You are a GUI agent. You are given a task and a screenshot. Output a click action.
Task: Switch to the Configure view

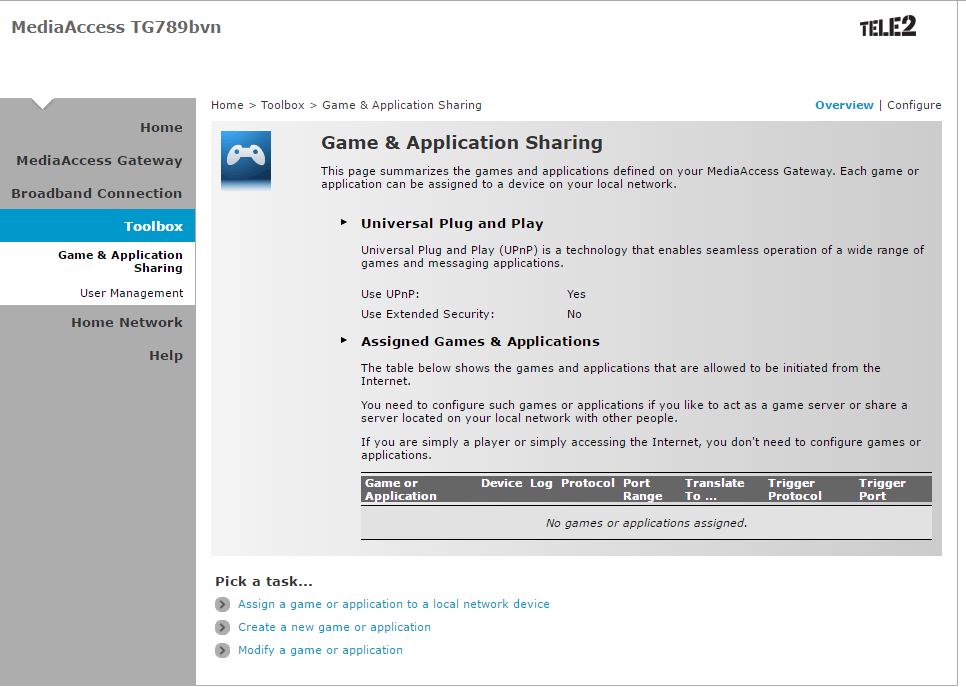point(914,105)
